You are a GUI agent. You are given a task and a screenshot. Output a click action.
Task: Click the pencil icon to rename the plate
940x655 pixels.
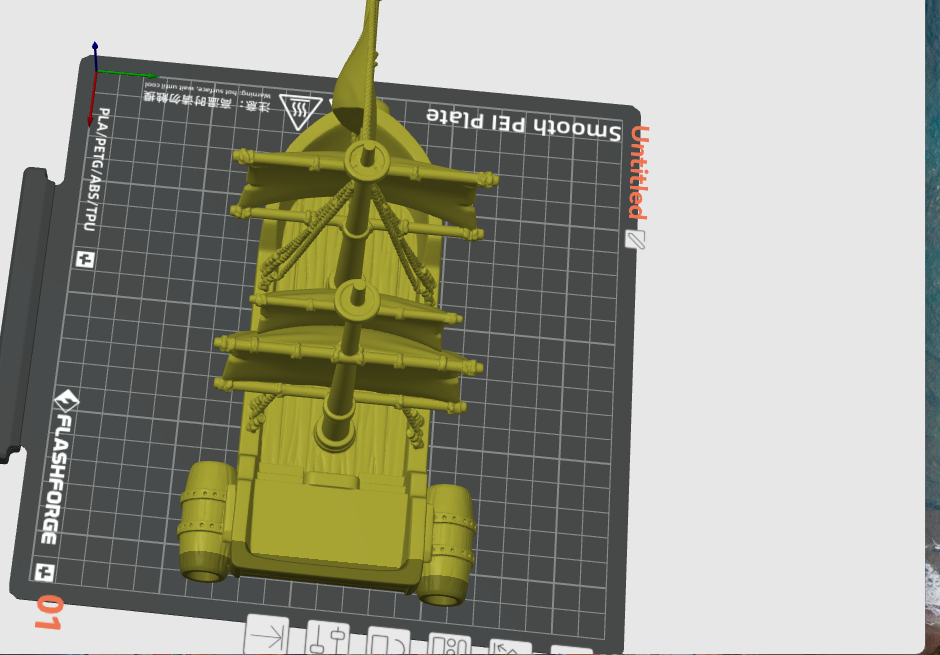634,239
